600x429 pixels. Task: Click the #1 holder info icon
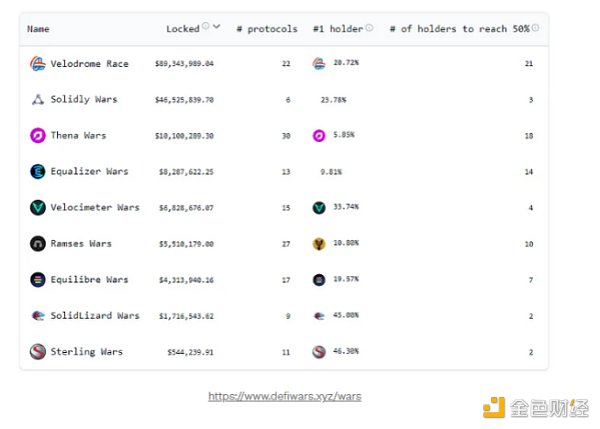[x=369, y=28]
